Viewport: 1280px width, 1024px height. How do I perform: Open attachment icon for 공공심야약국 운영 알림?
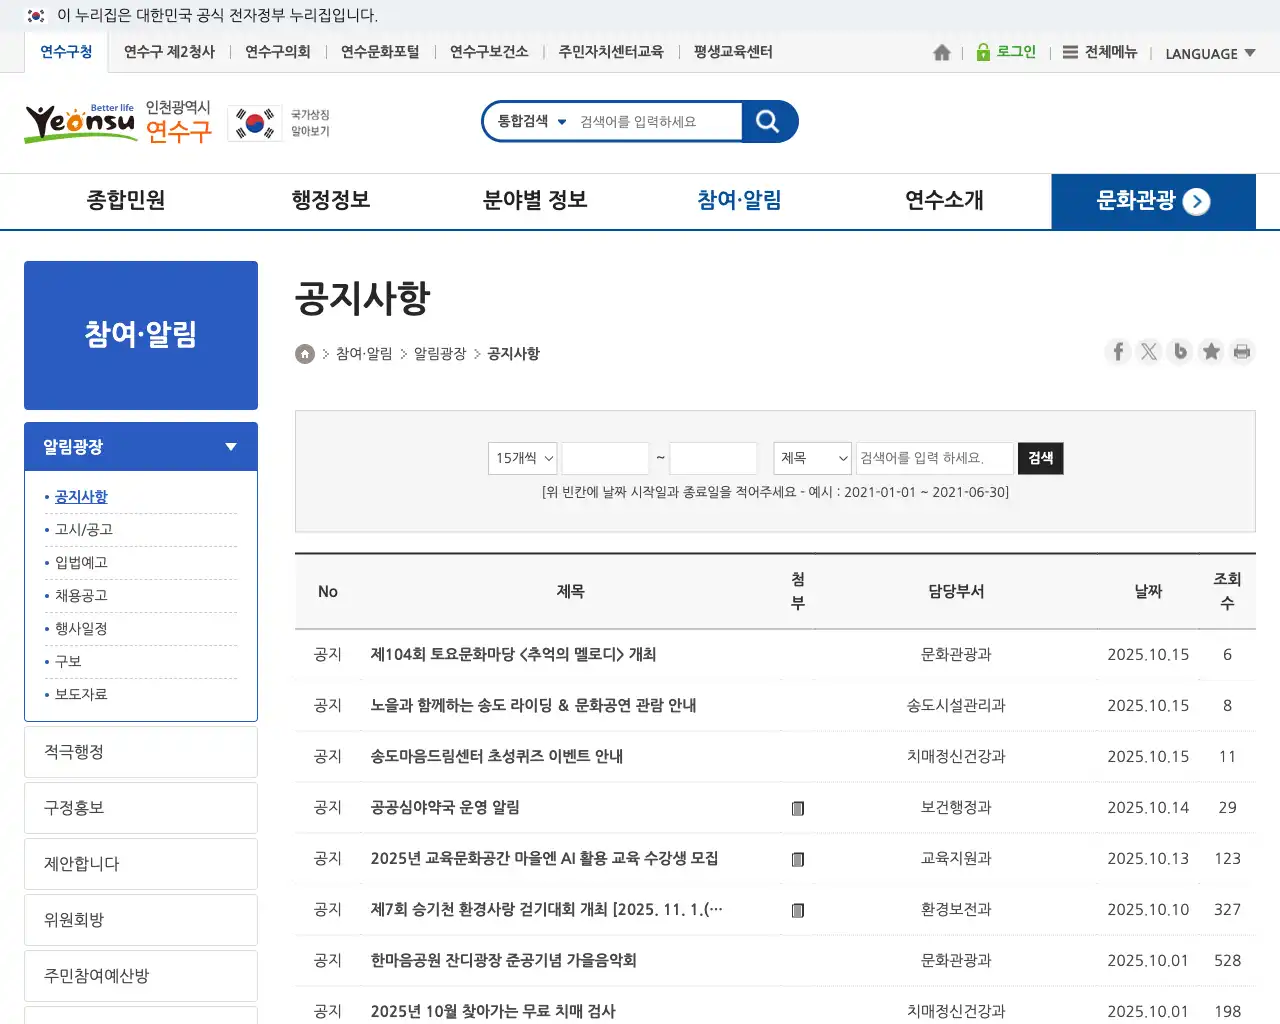pos(797,808)
